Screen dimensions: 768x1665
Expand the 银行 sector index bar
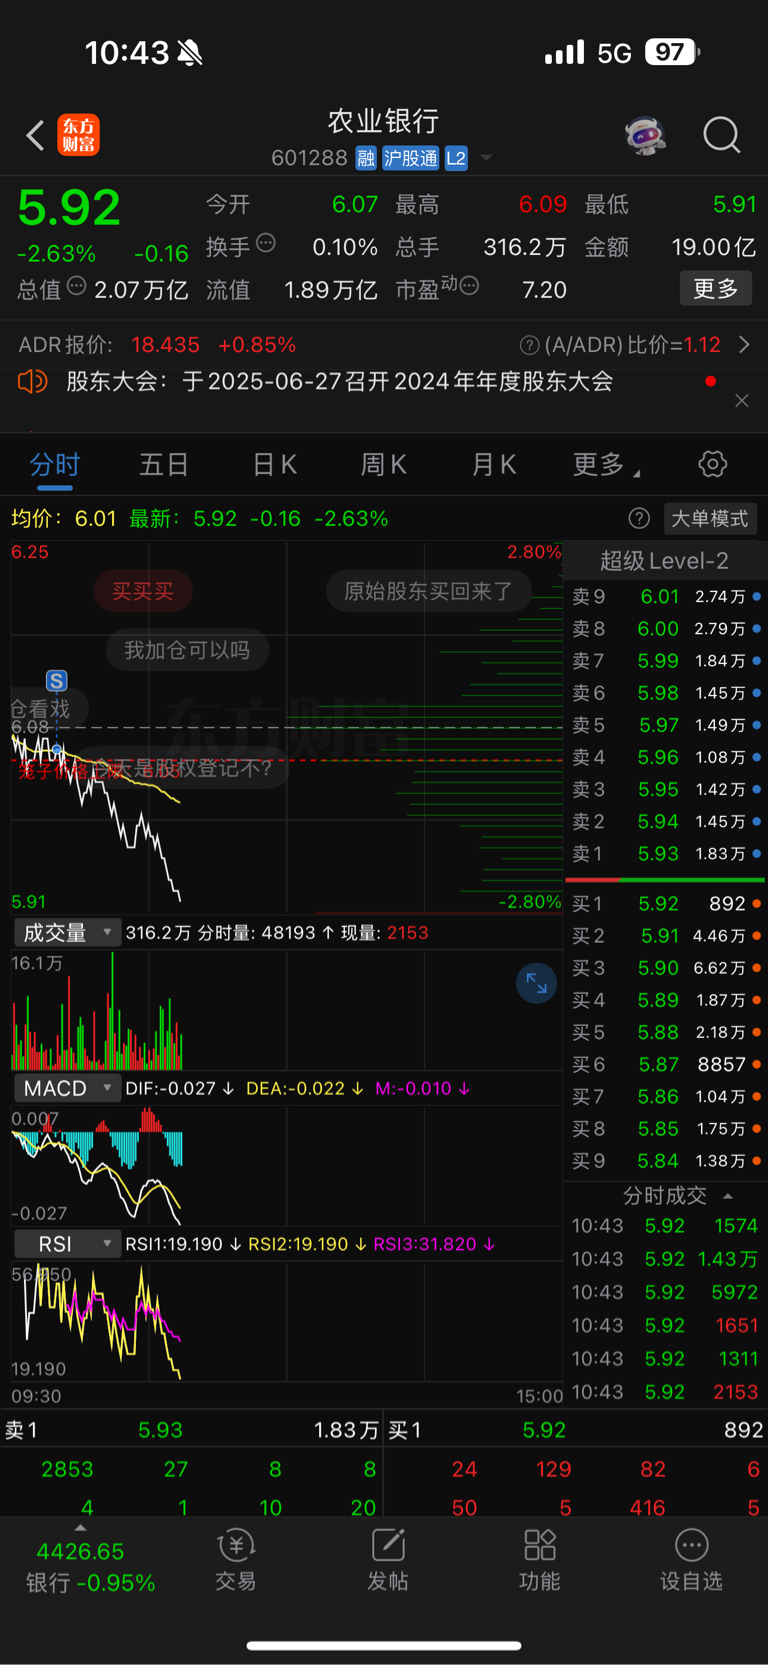point(90,1566)
